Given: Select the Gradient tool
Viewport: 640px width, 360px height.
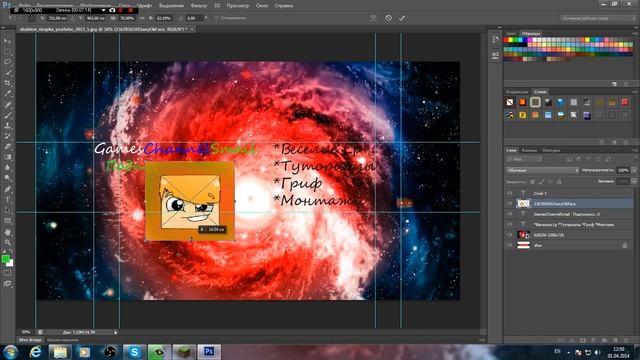Looking at the screenshot, I should [x=7, y=157].
